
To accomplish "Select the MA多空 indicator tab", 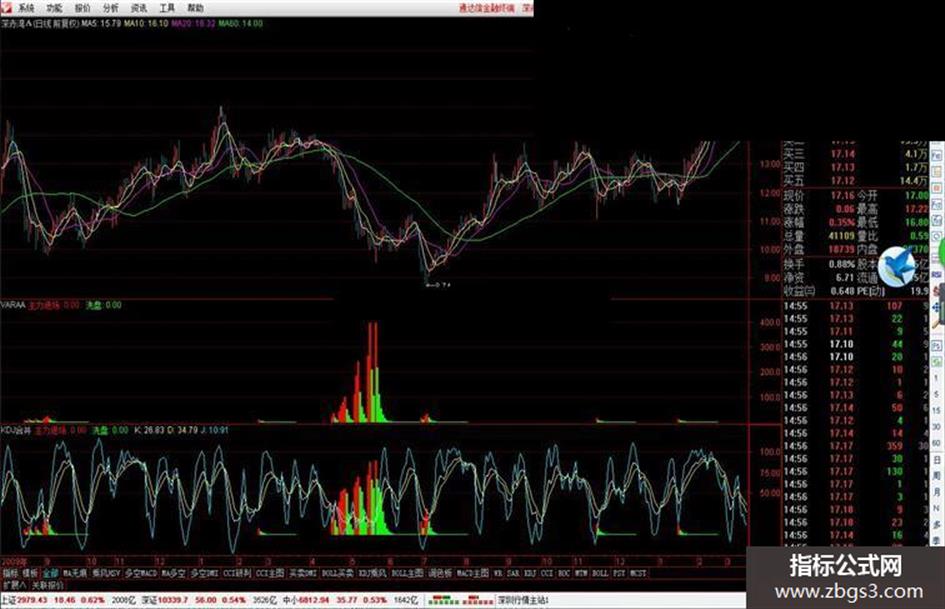I will (174, 573).
